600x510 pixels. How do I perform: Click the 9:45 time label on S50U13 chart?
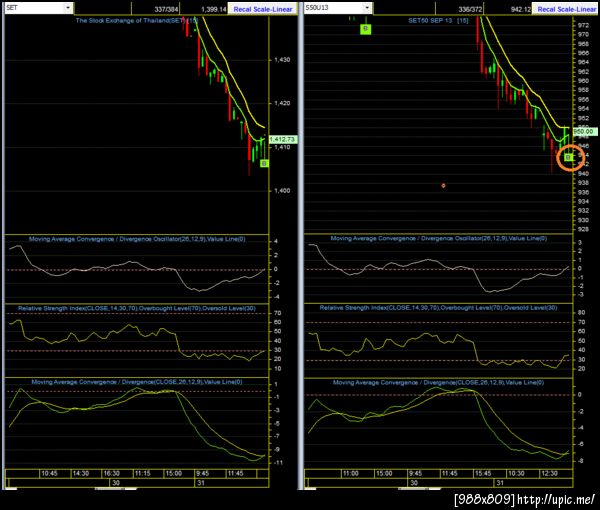coord(415,473)
